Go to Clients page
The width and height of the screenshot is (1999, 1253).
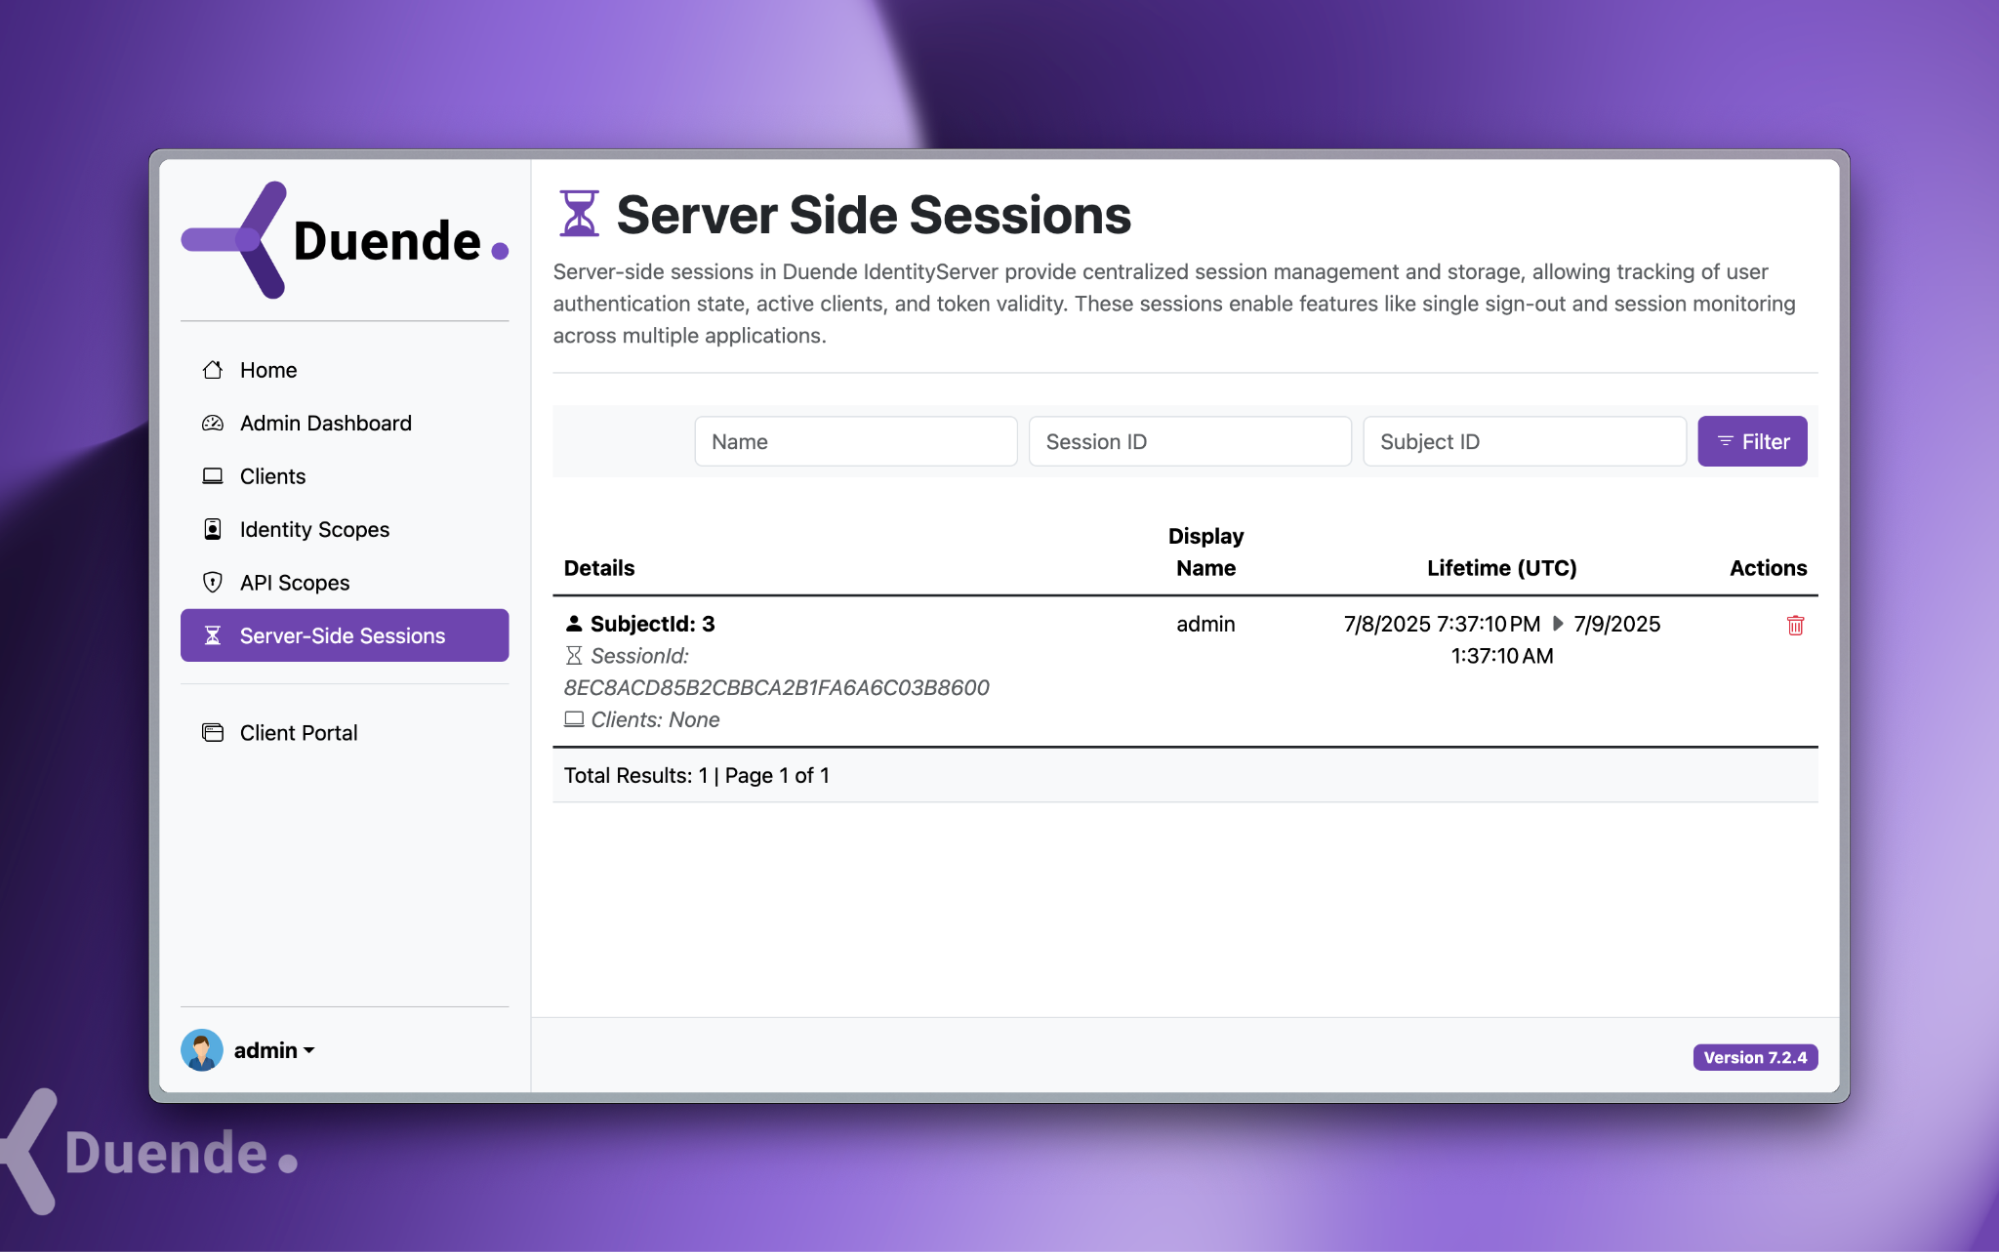(x=344, y=476)
